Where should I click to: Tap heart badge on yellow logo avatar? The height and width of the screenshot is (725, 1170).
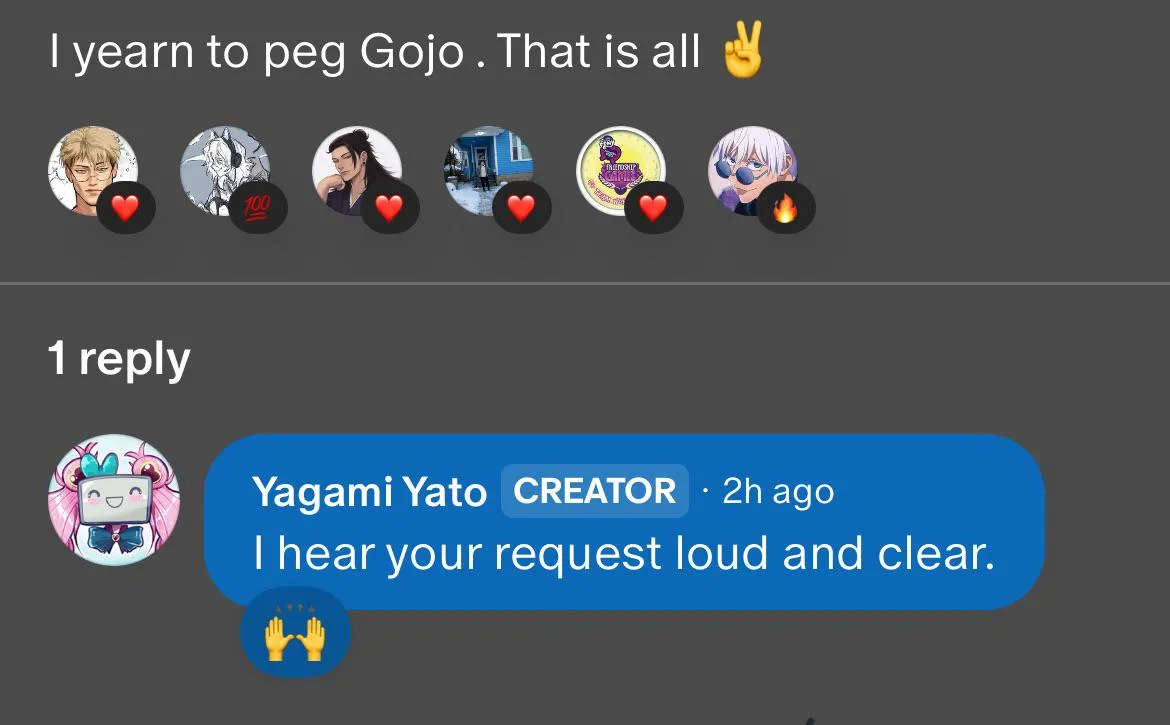[653, 209]
